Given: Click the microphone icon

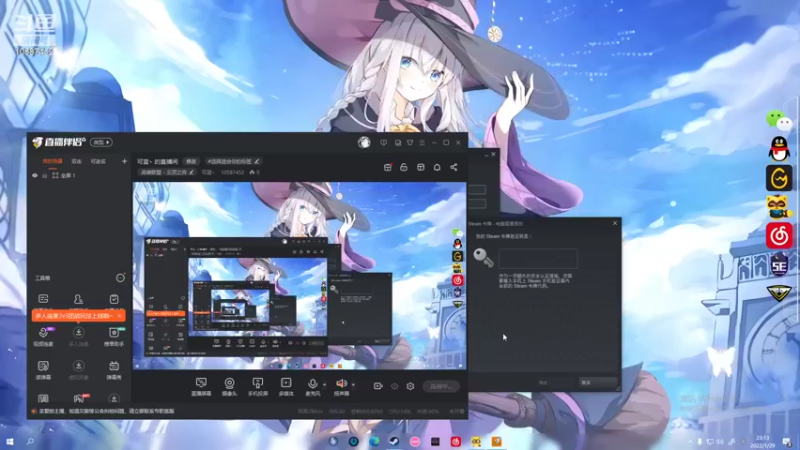Looking at the screenshot, I should [312, 383].
